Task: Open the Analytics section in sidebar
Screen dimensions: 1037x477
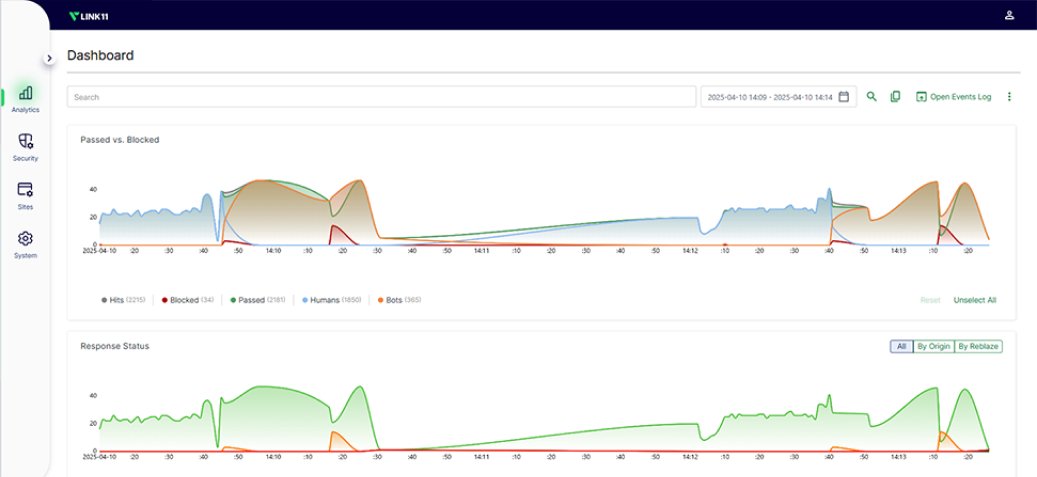Action: click(x=25, y=94)
